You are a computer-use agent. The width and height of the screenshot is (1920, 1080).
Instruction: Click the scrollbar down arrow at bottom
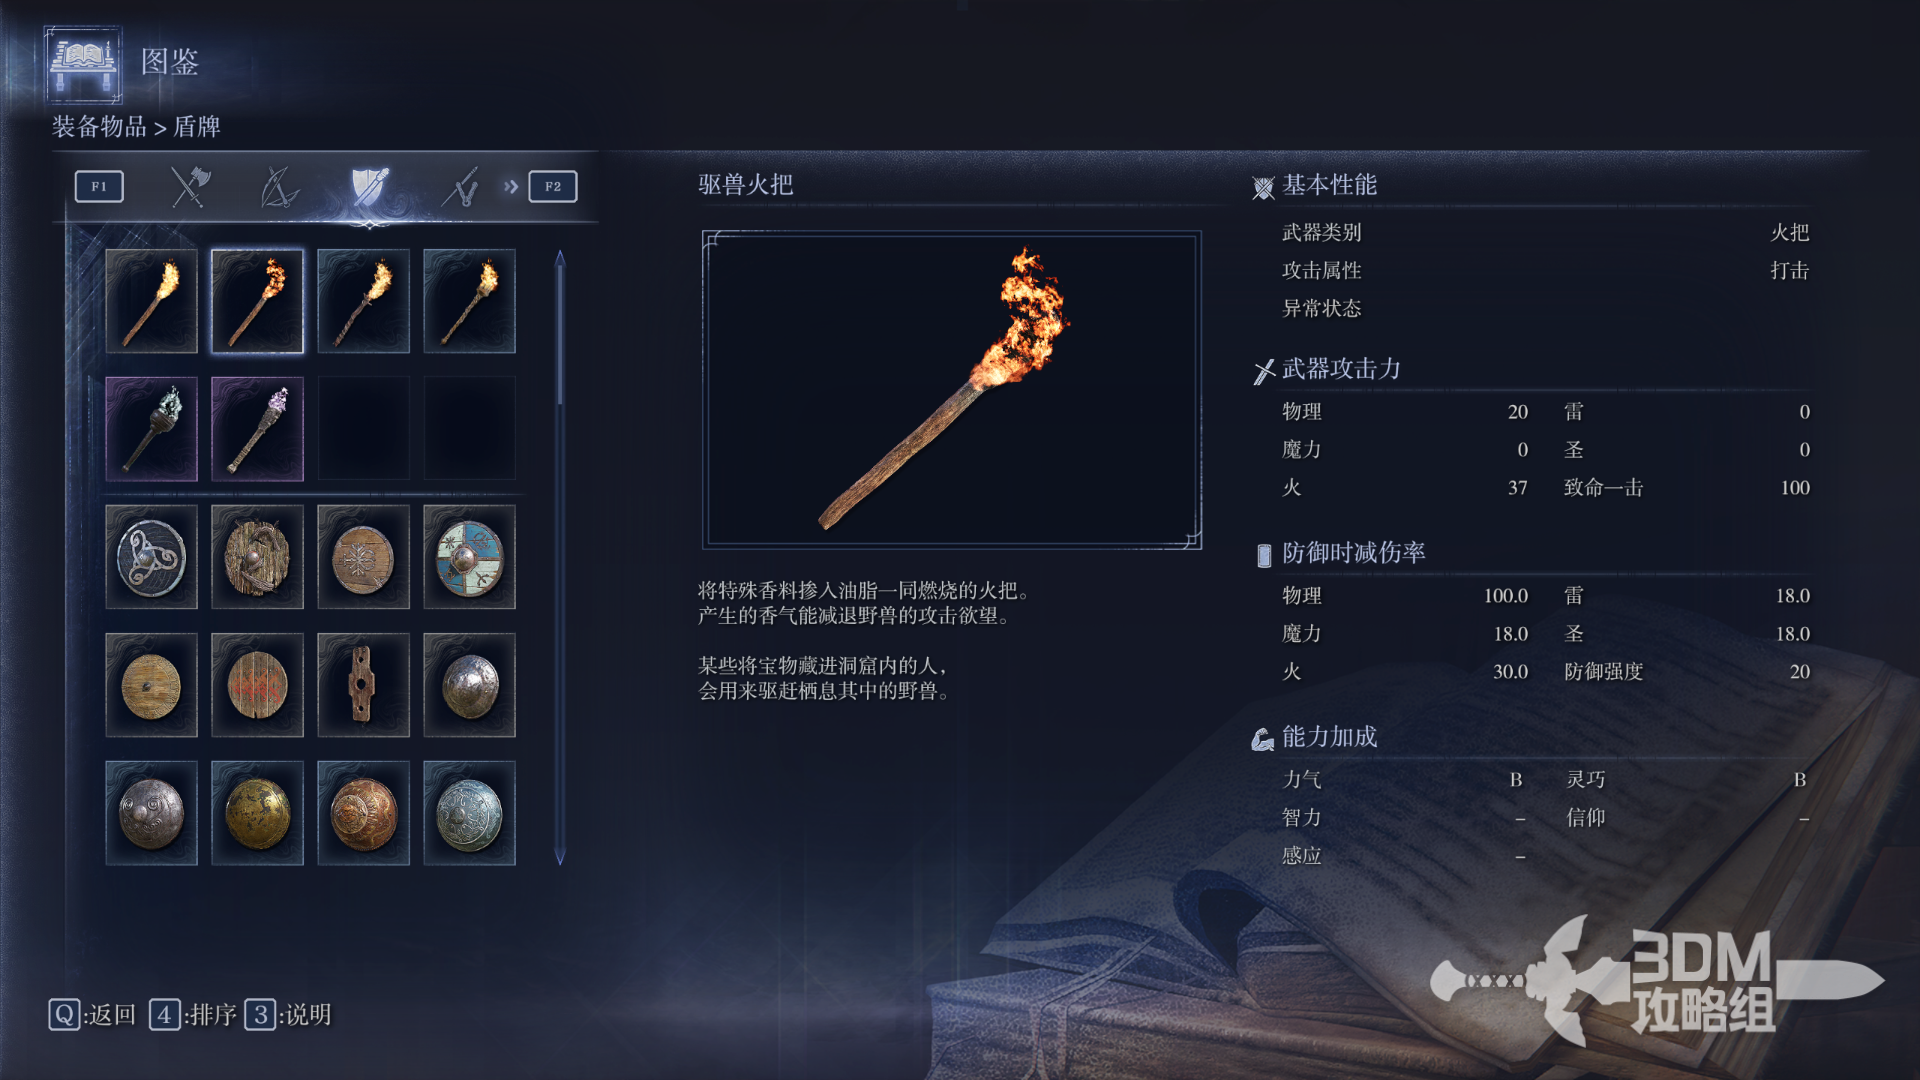560,857
